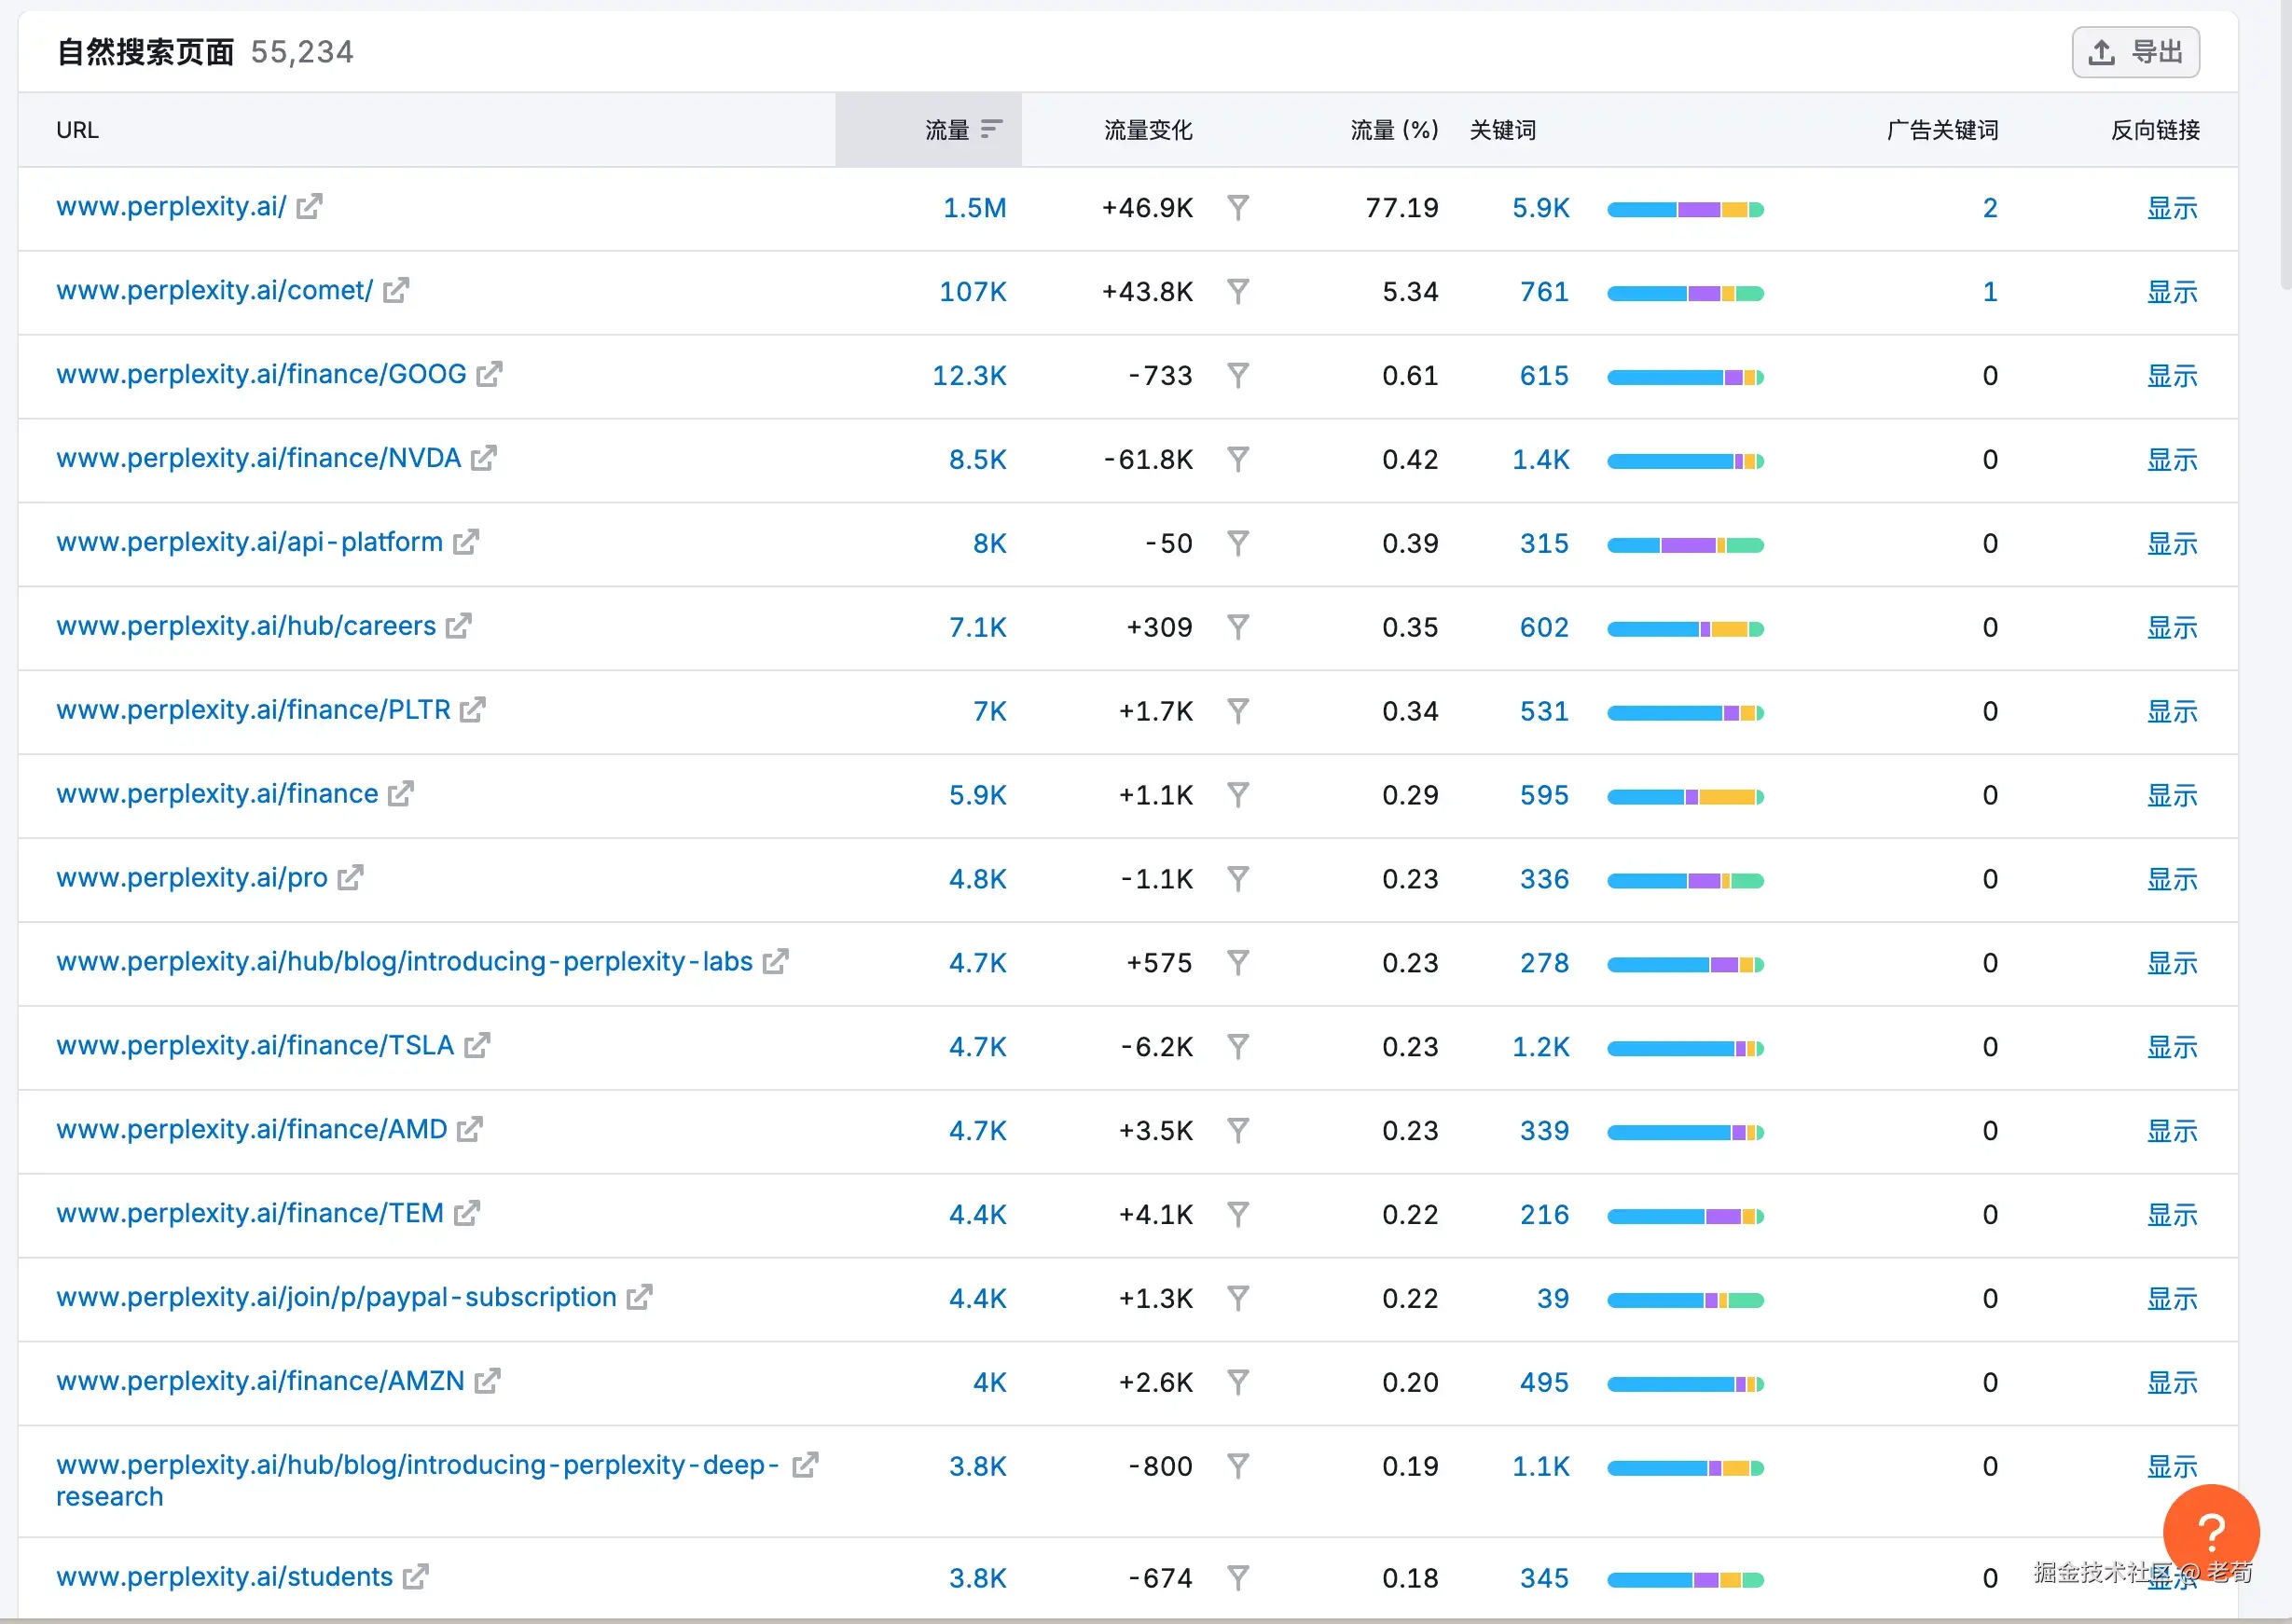Click ad keywords count 2 in first row
Image resolution: width=2292 pixels, height=1624 pixels.
(1989, 208)
